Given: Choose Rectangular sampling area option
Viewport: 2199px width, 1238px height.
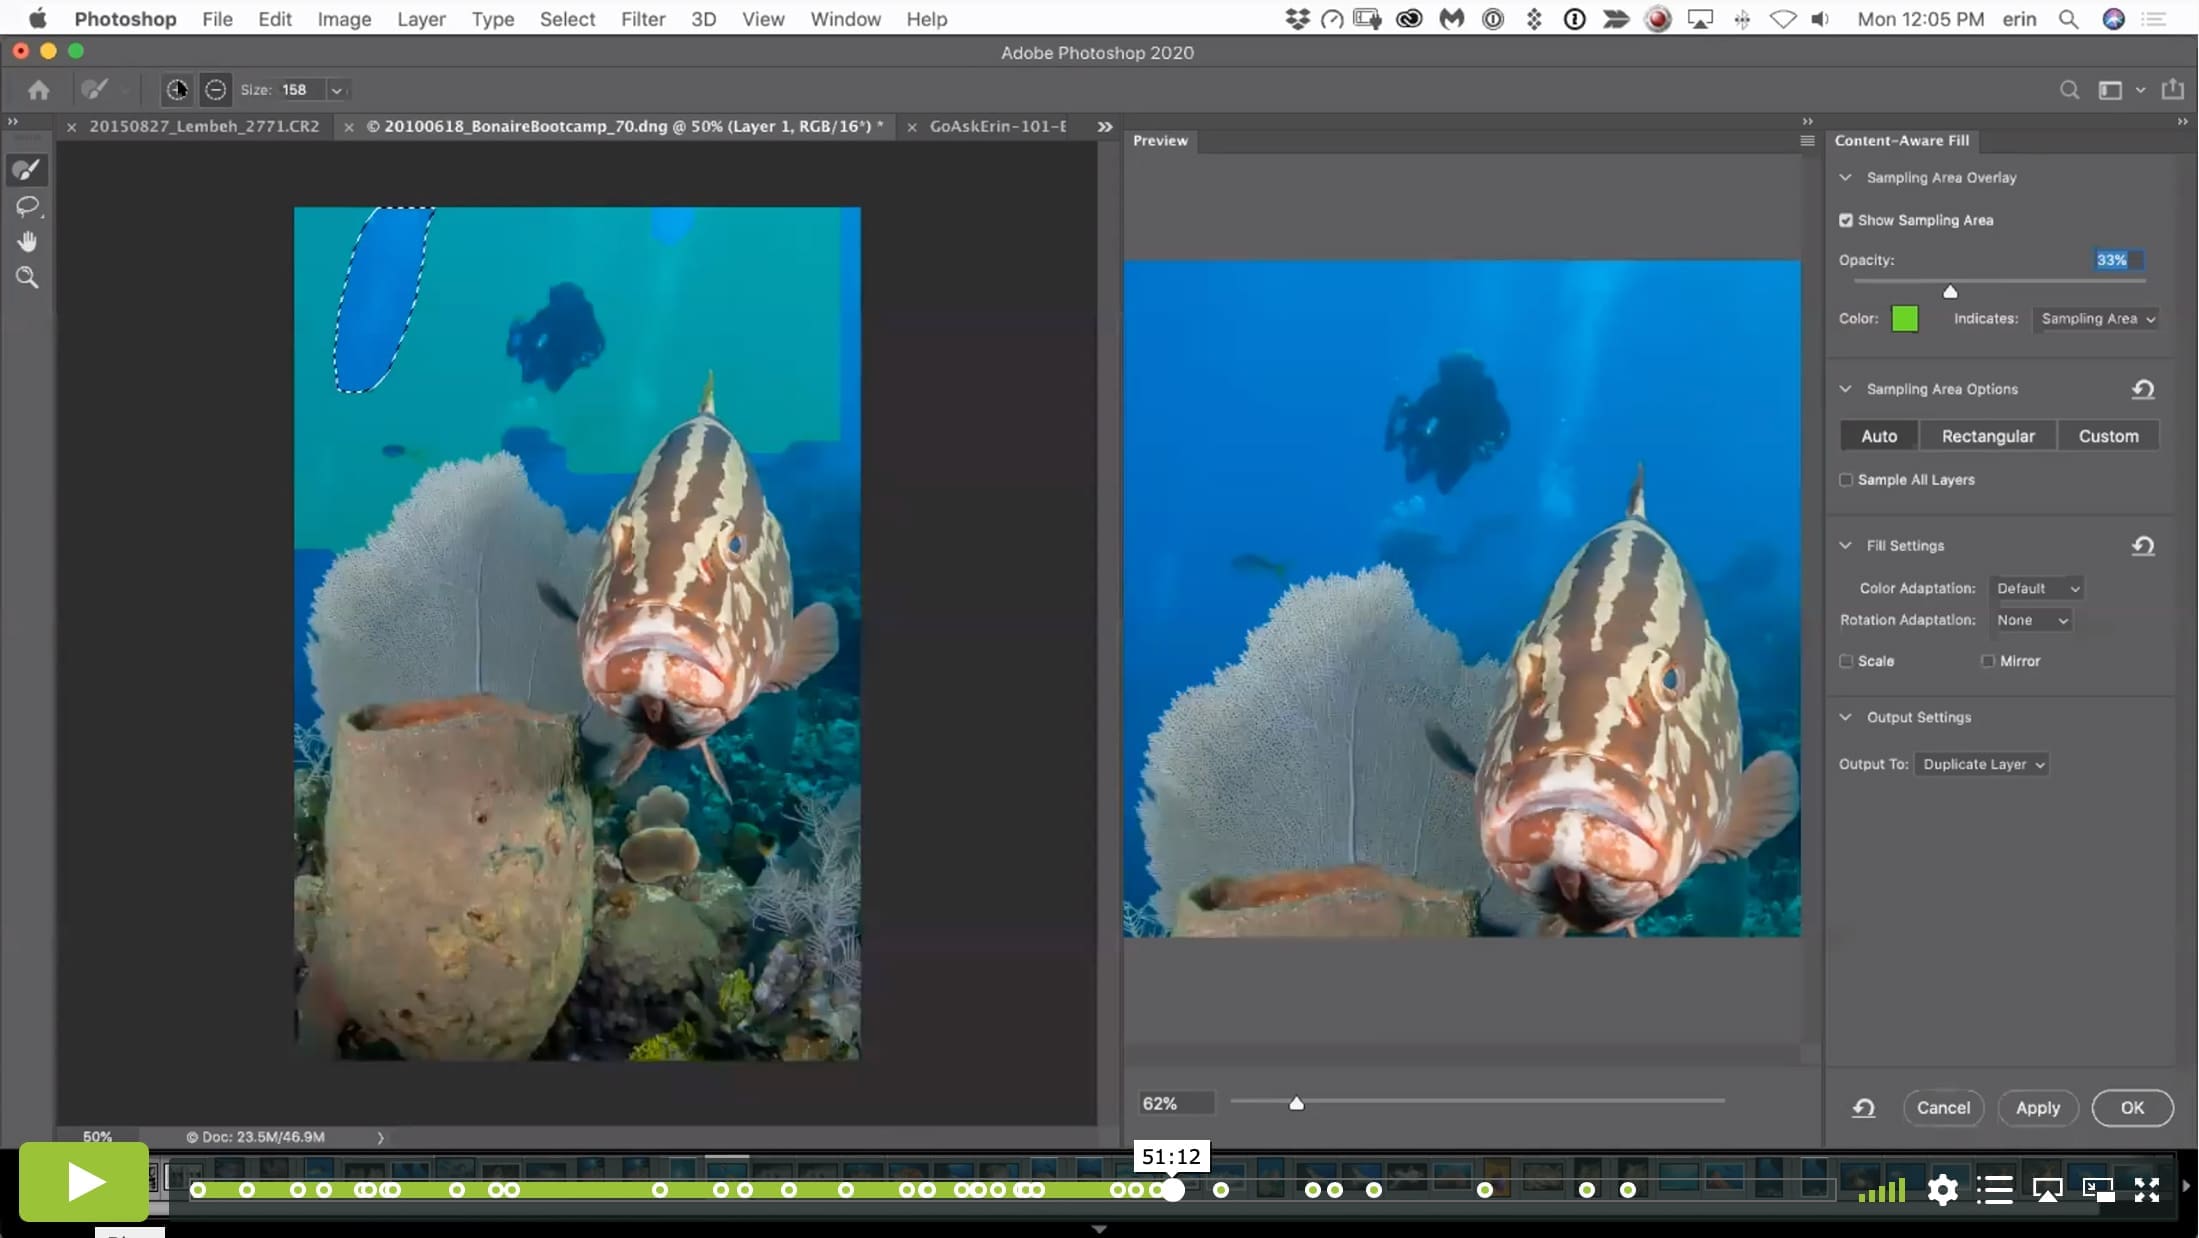Looking at the screenshot, I should coord(1987,436).
